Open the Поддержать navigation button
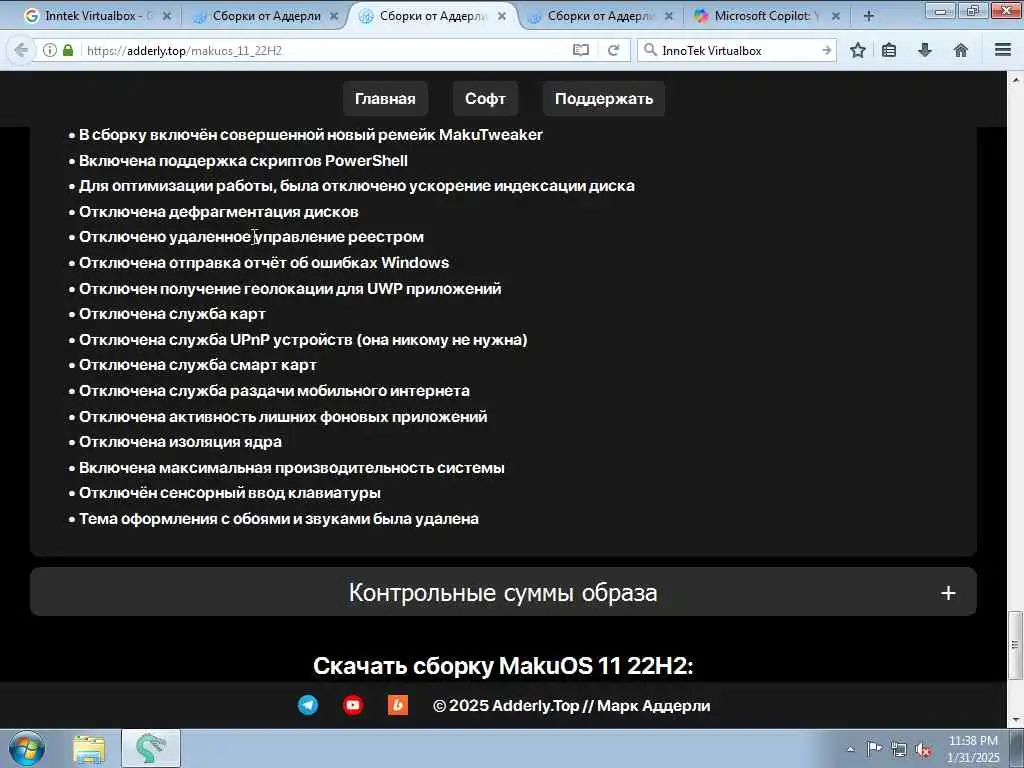1024x768 pixels. (x=604, y=99)
